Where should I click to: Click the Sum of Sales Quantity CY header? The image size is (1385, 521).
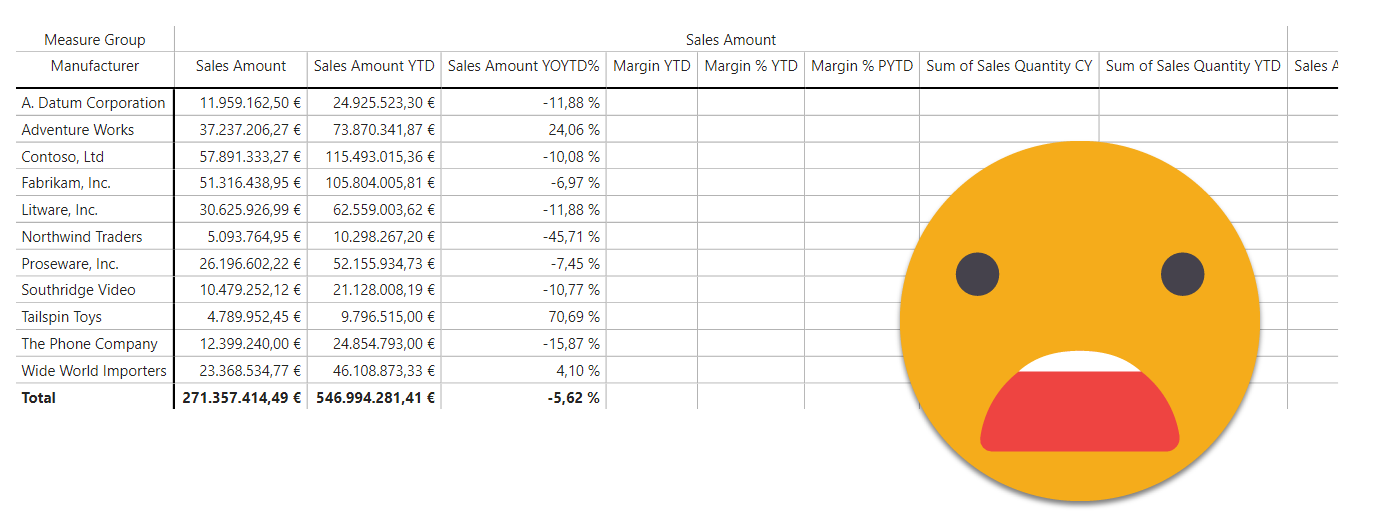coord(1009,66)
